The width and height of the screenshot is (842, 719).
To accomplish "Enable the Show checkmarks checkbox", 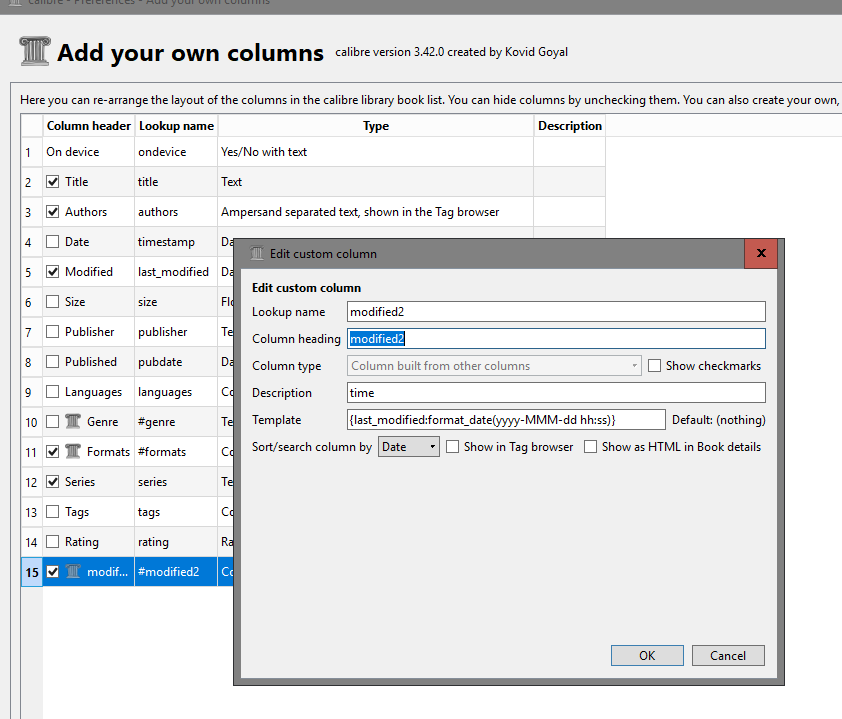I will tap(655, 366).
